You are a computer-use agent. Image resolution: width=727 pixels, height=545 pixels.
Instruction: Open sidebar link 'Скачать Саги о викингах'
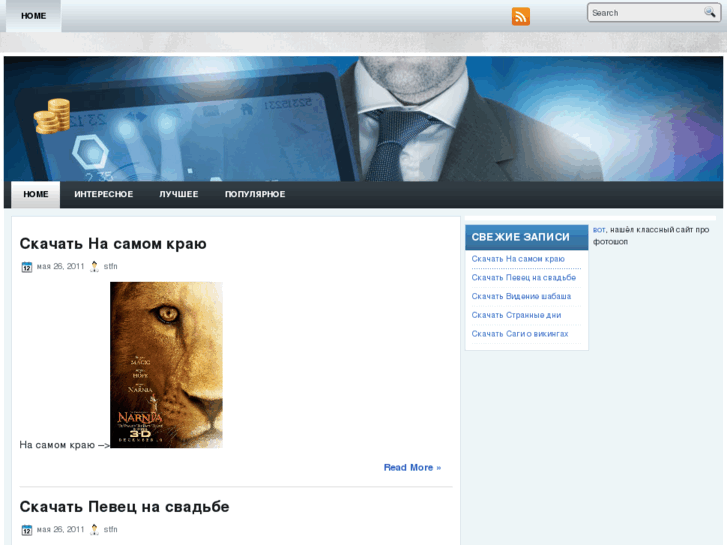520,334
